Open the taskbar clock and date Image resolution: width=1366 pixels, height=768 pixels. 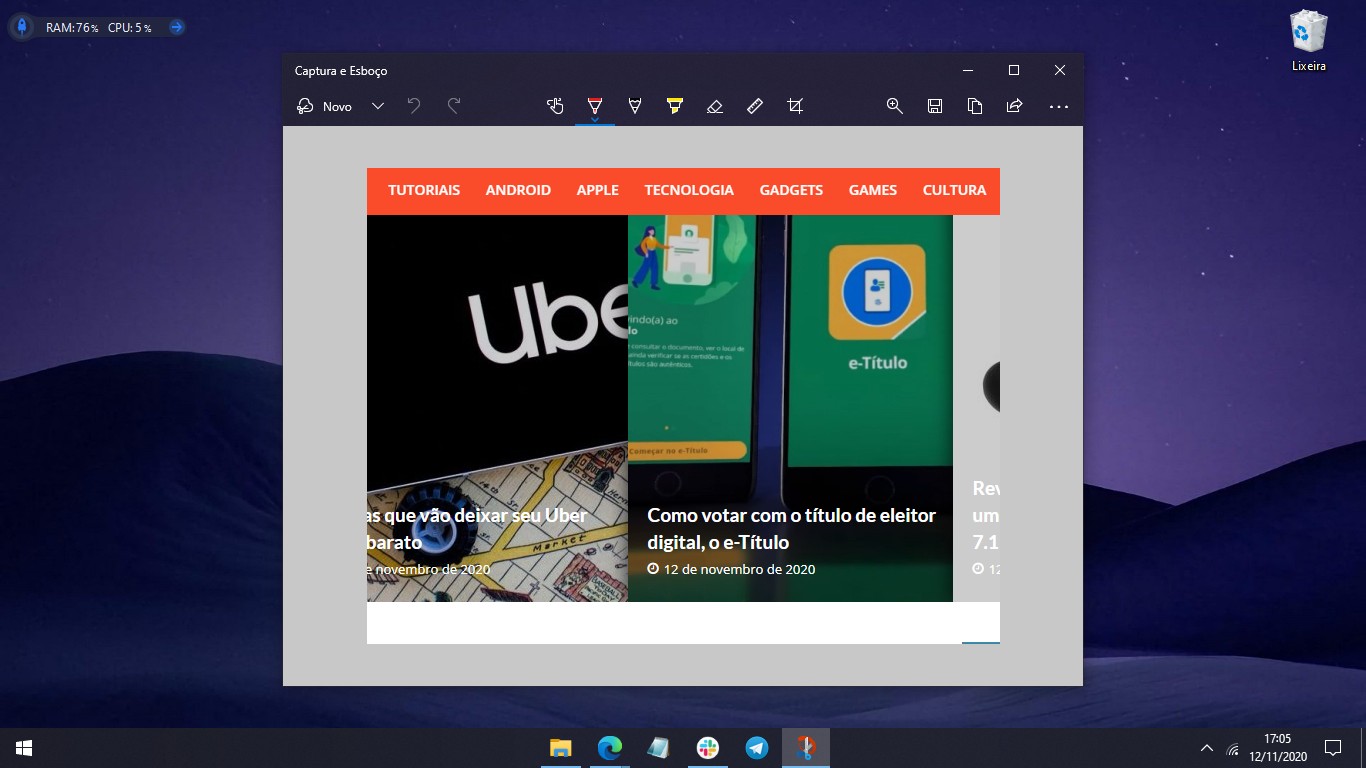coord(1277,748)
